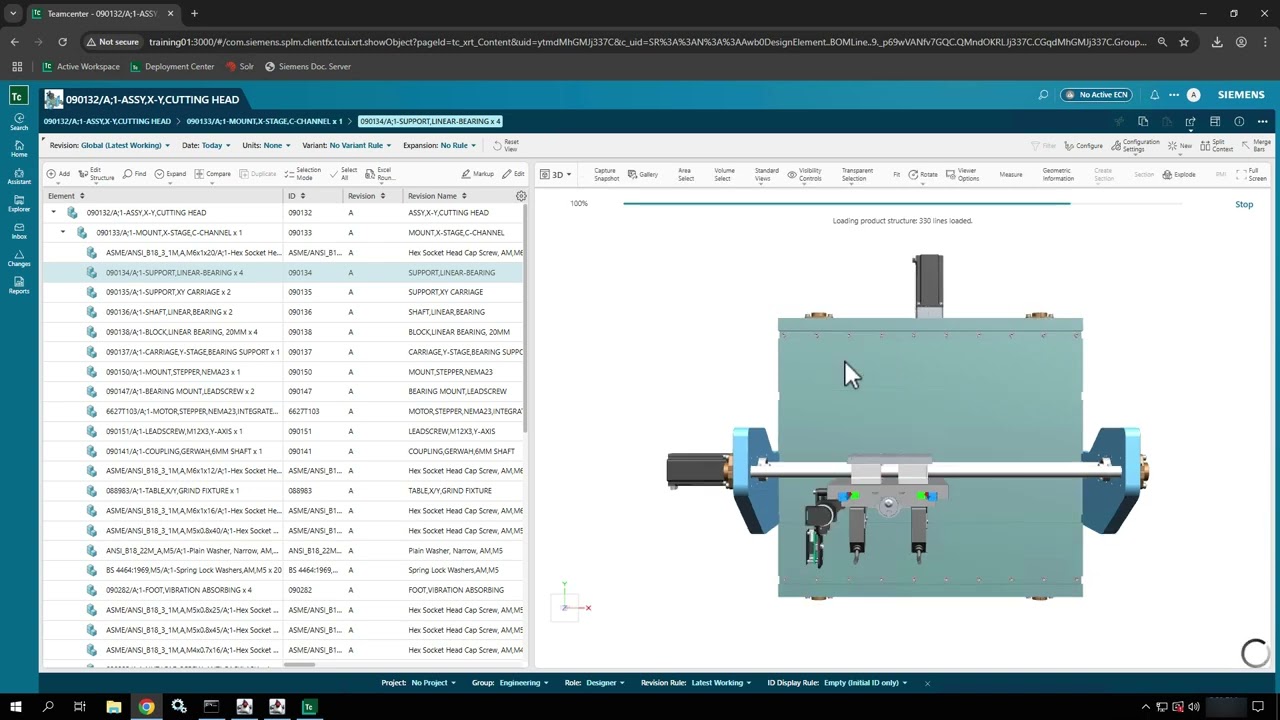The width and height of the screenshot is (1280, 720).
Task: Open Capture Snapshot in viewer toolbar
Action: coord(605,174)
